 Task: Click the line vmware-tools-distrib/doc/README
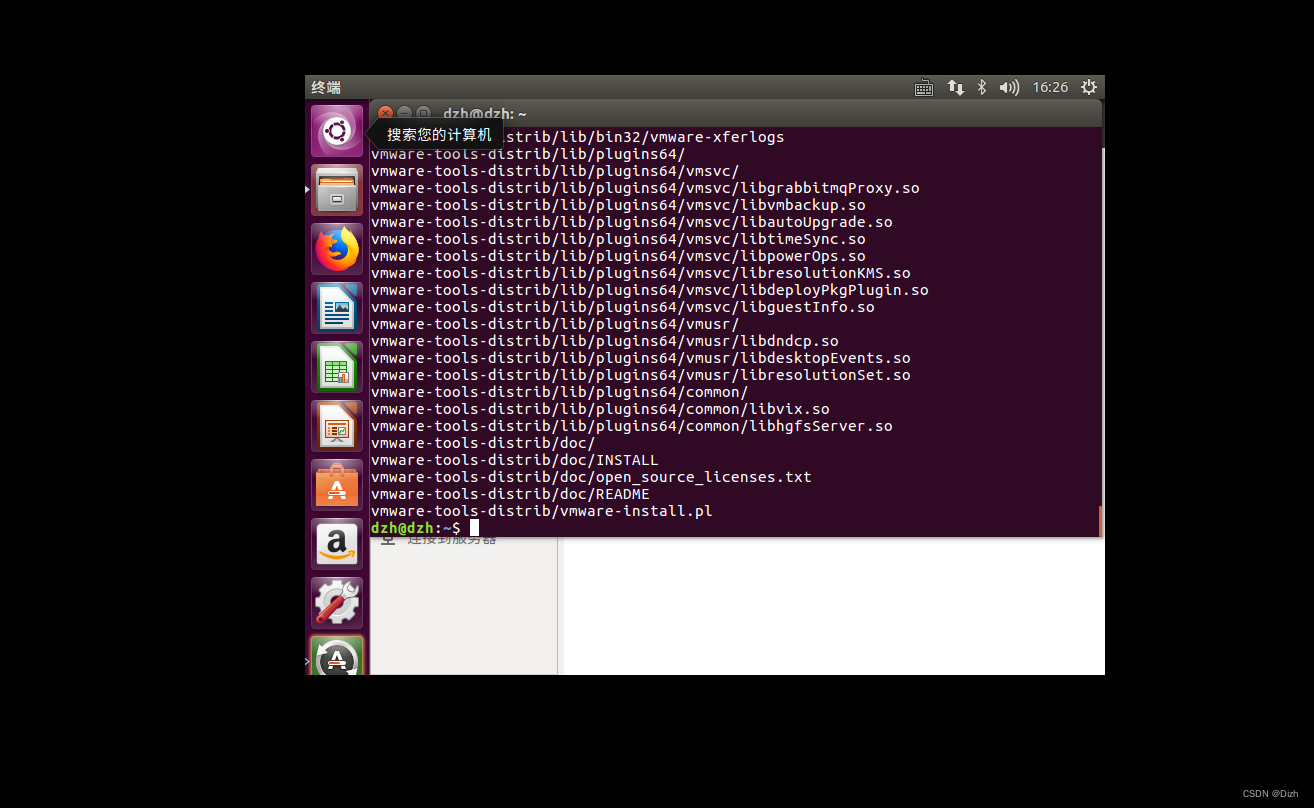tap(510, 494)
